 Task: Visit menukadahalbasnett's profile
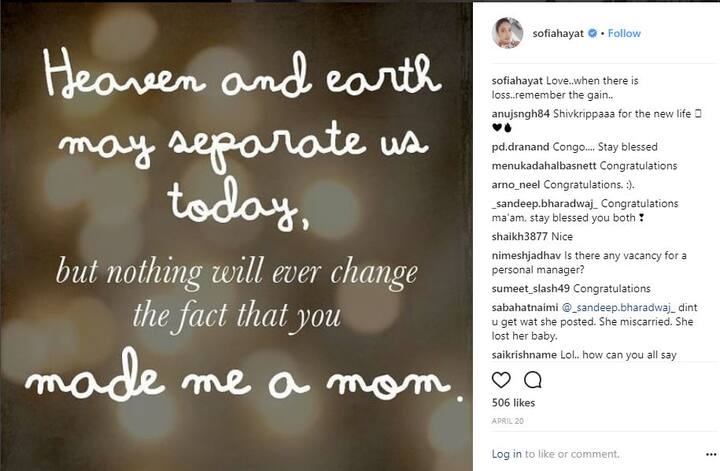544,166
